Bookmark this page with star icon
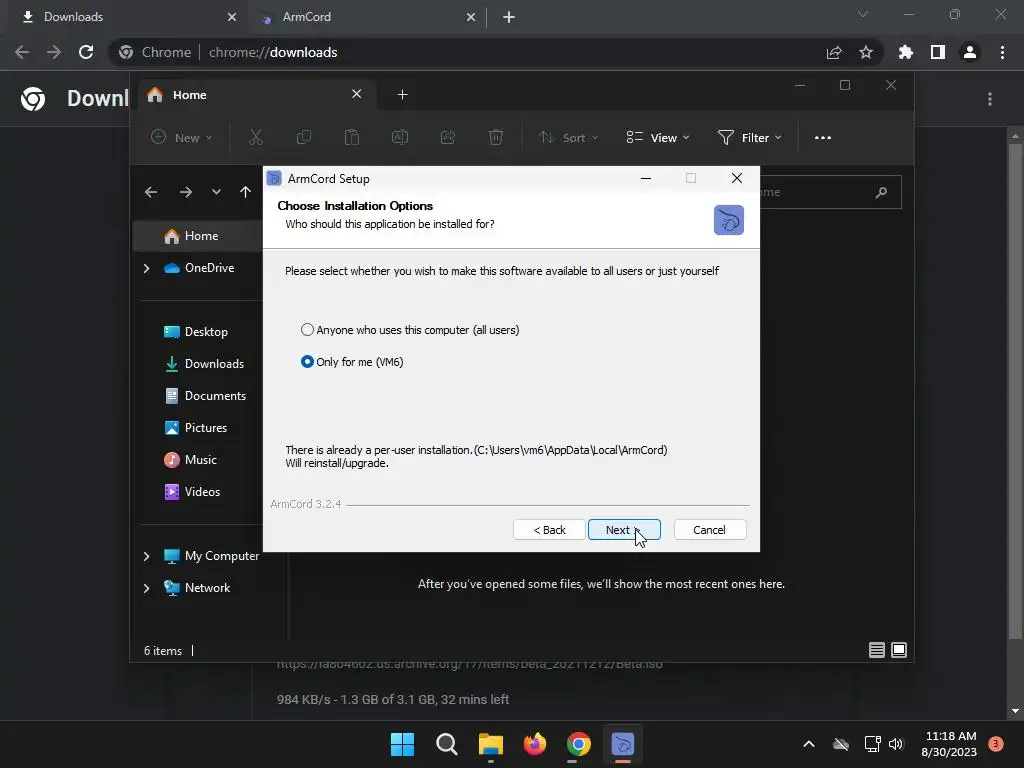Screen dimensions: 1024x768 point(866,52)
